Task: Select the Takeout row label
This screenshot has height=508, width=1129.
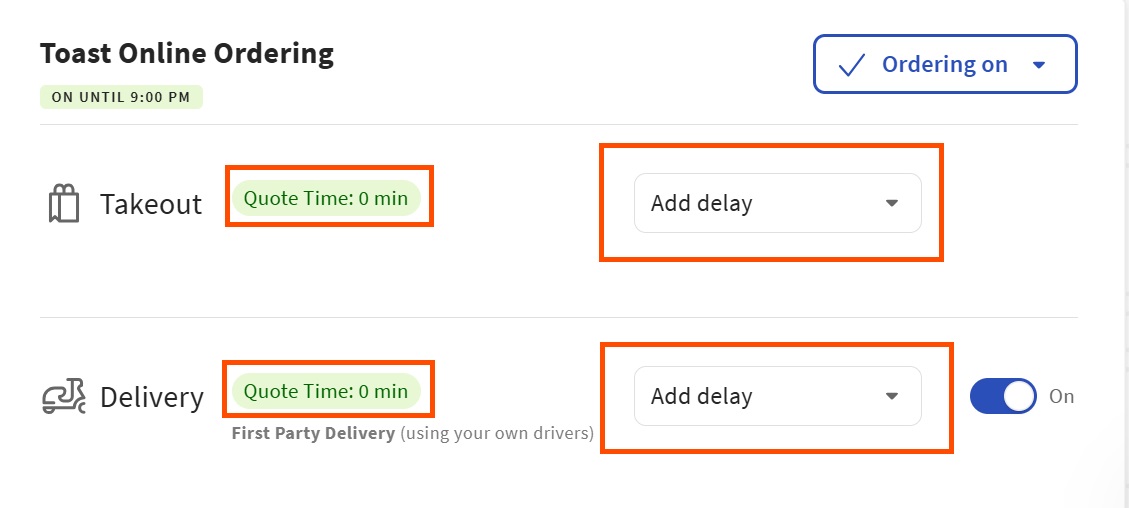Action: point(151,204)
